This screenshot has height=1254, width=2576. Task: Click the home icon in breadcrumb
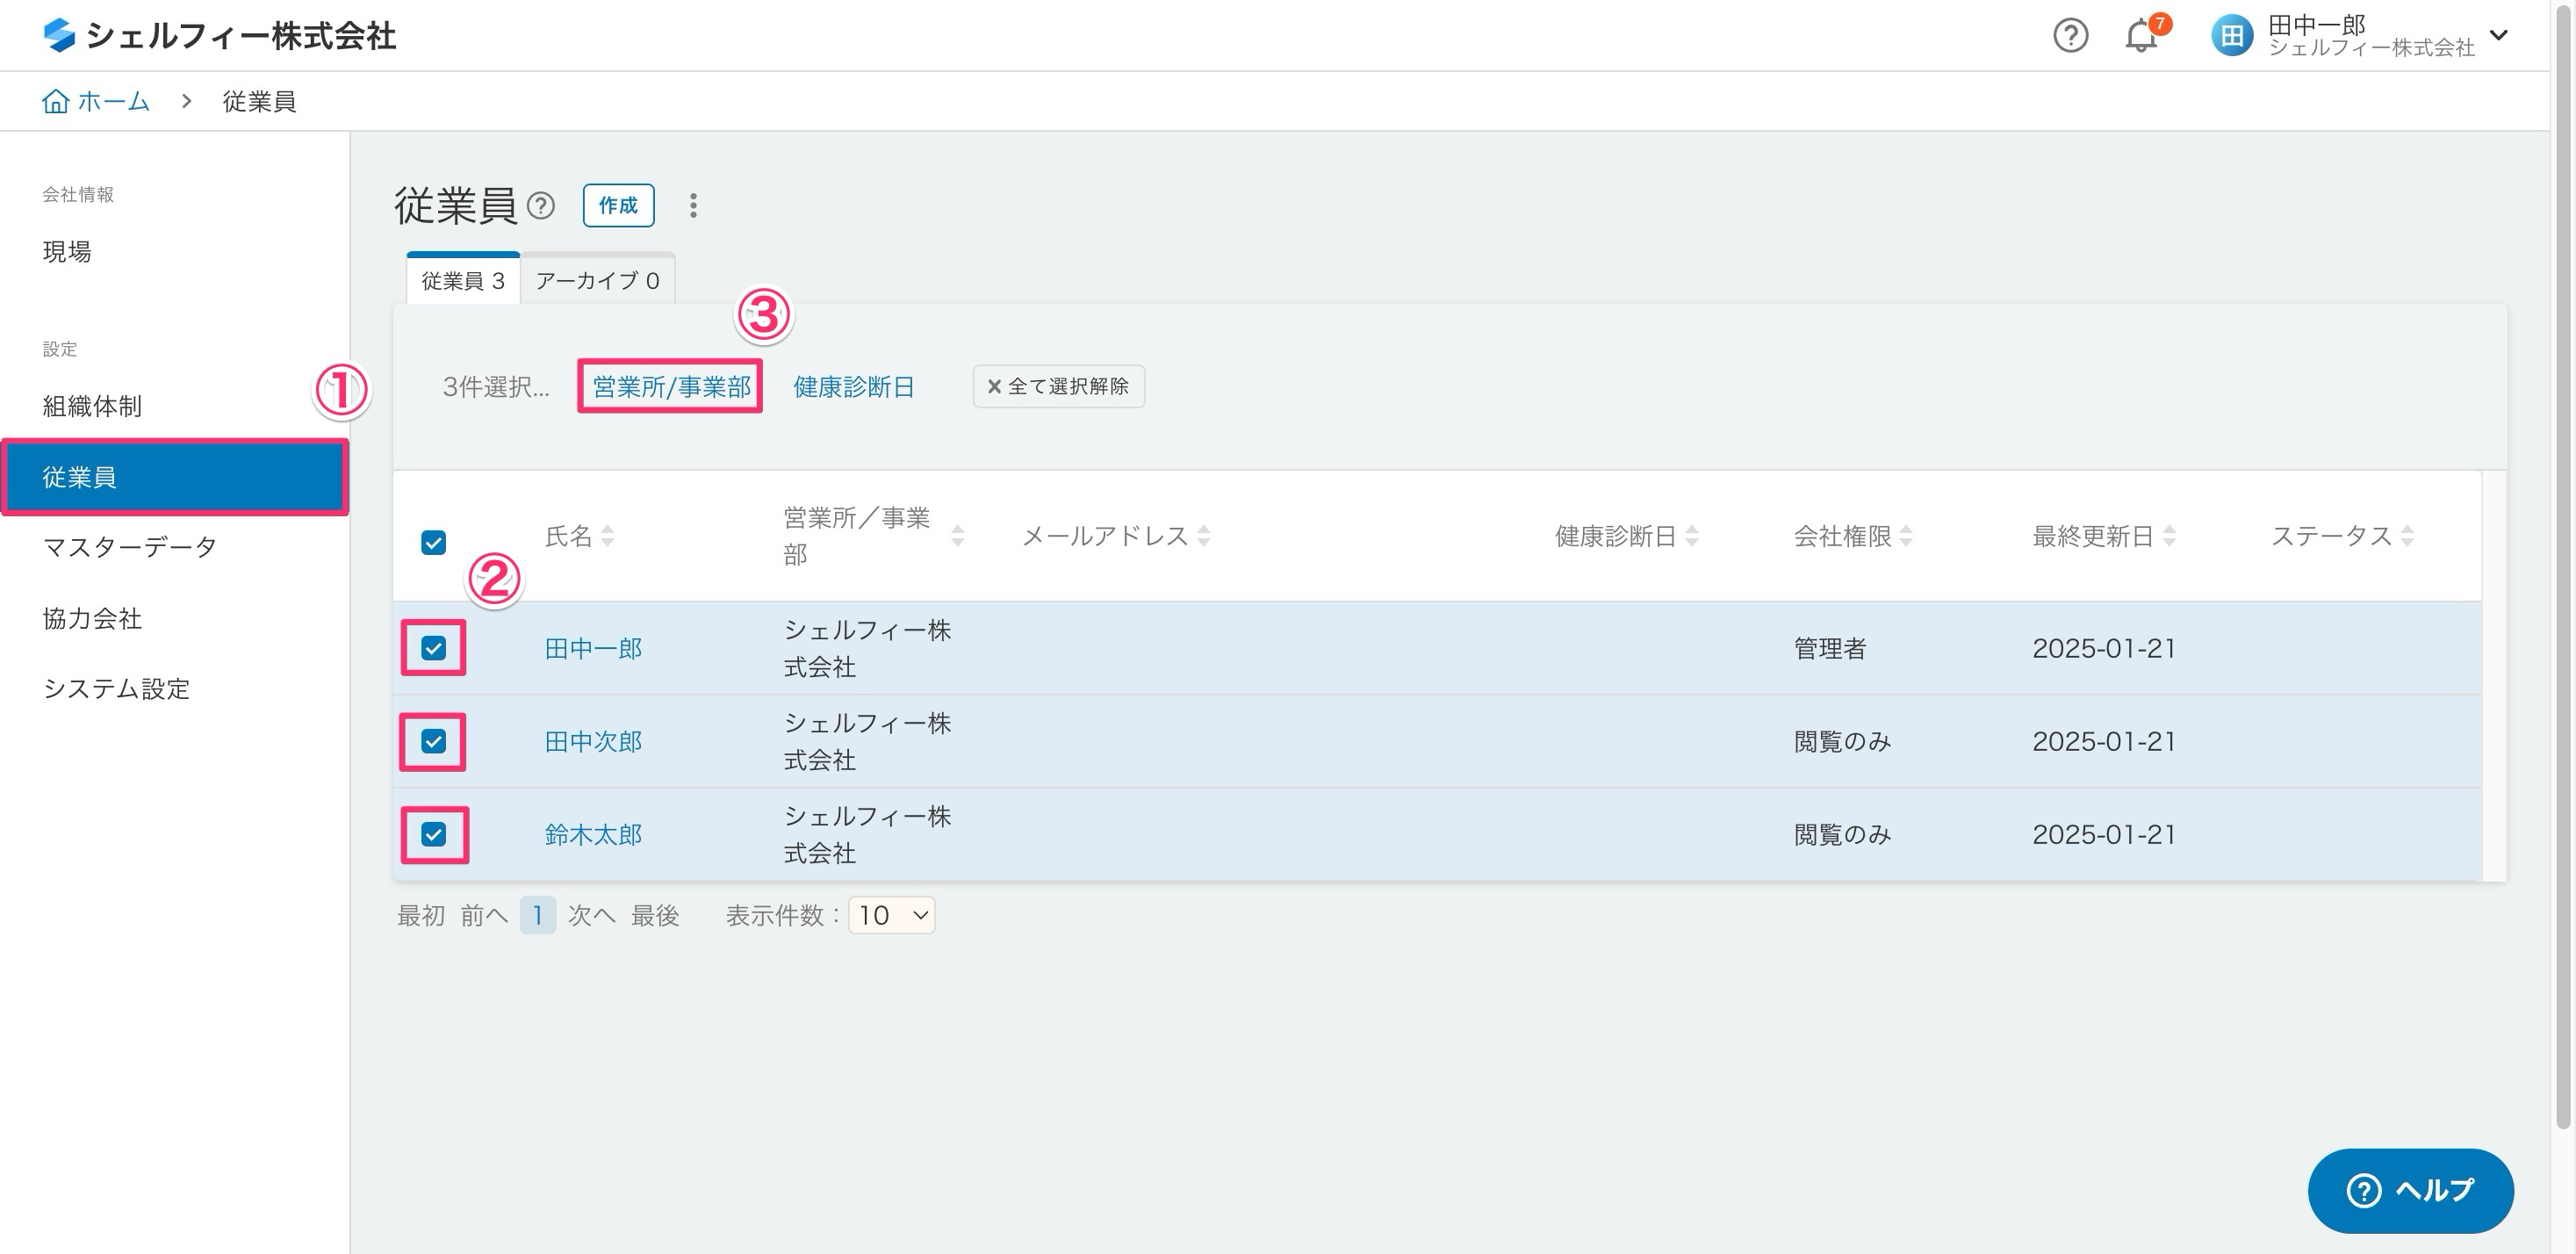(56, 101)
